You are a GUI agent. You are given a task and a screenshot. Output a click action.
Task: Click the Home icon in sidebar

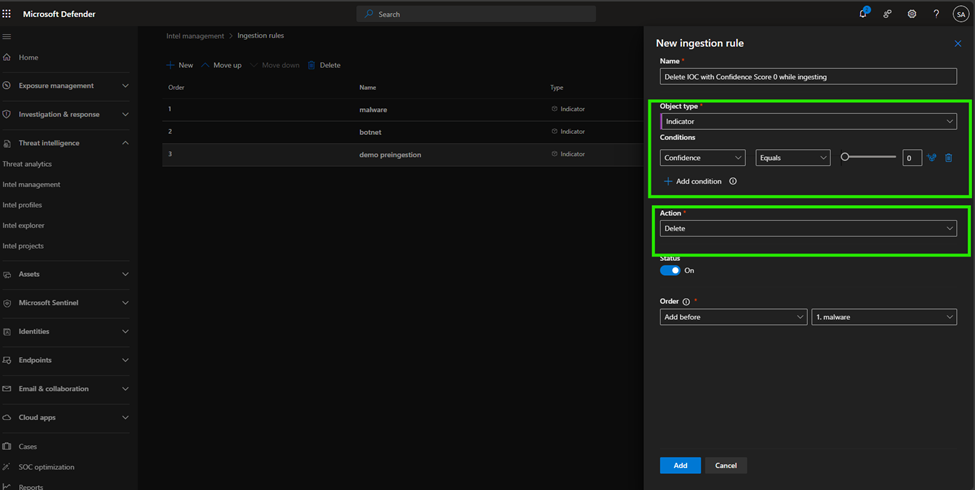(7, 57)
